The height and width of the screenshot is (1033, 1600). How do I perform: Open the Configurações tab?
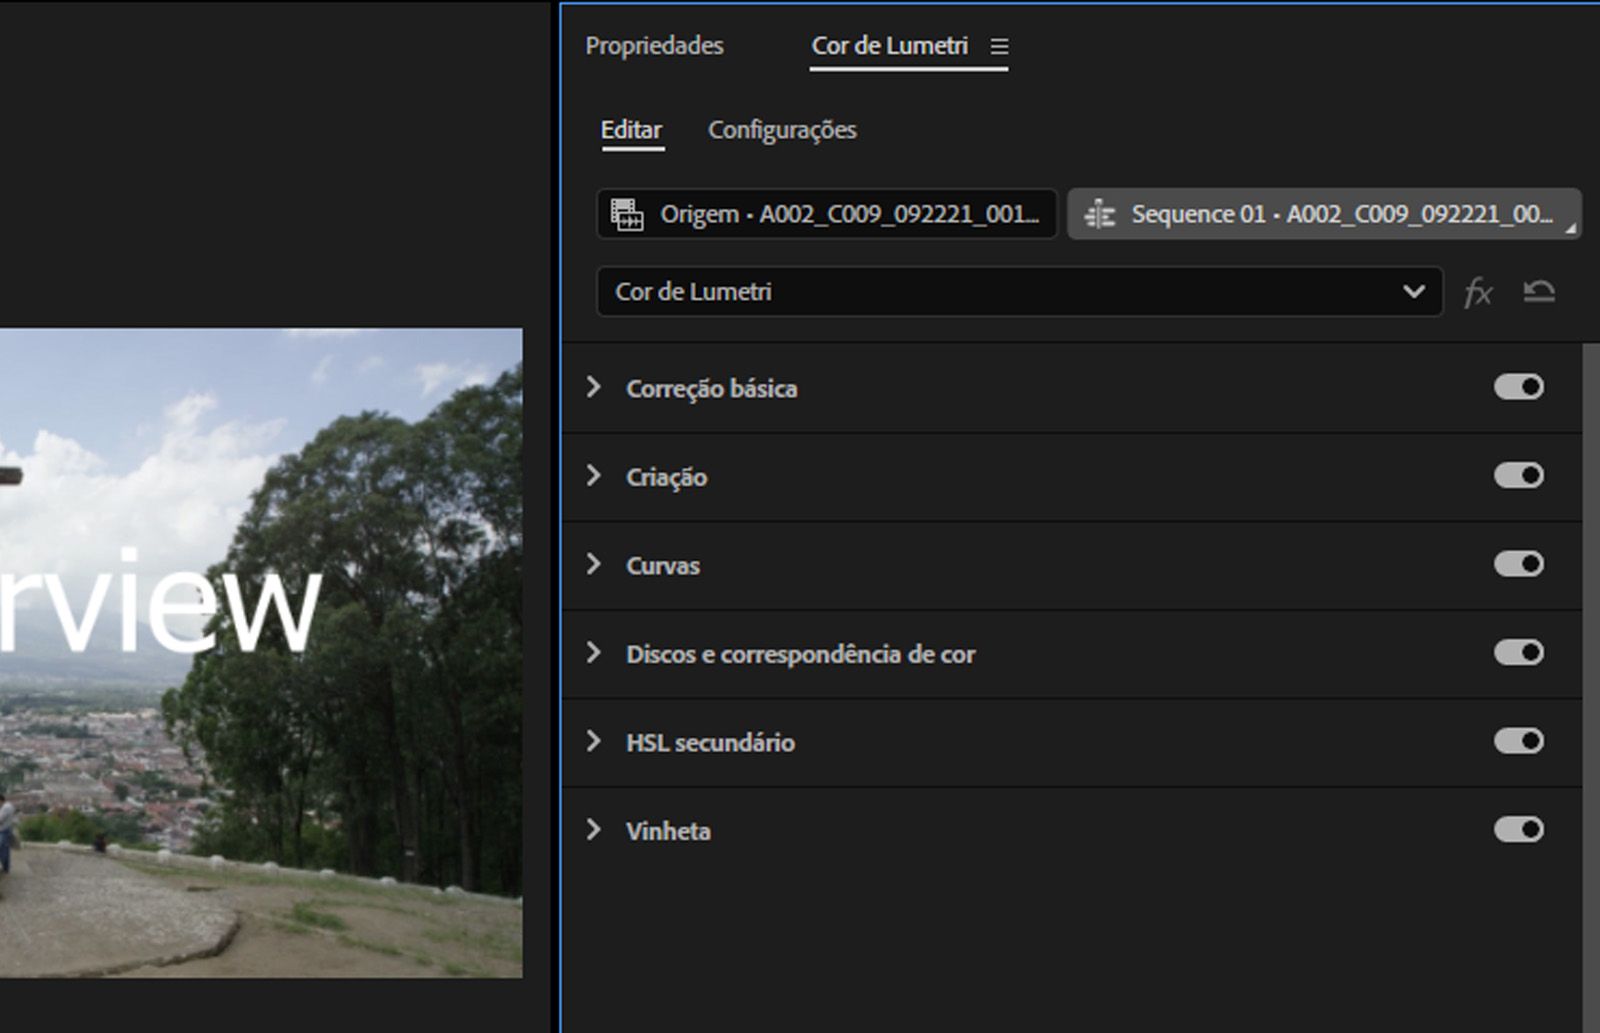(782, 130)
